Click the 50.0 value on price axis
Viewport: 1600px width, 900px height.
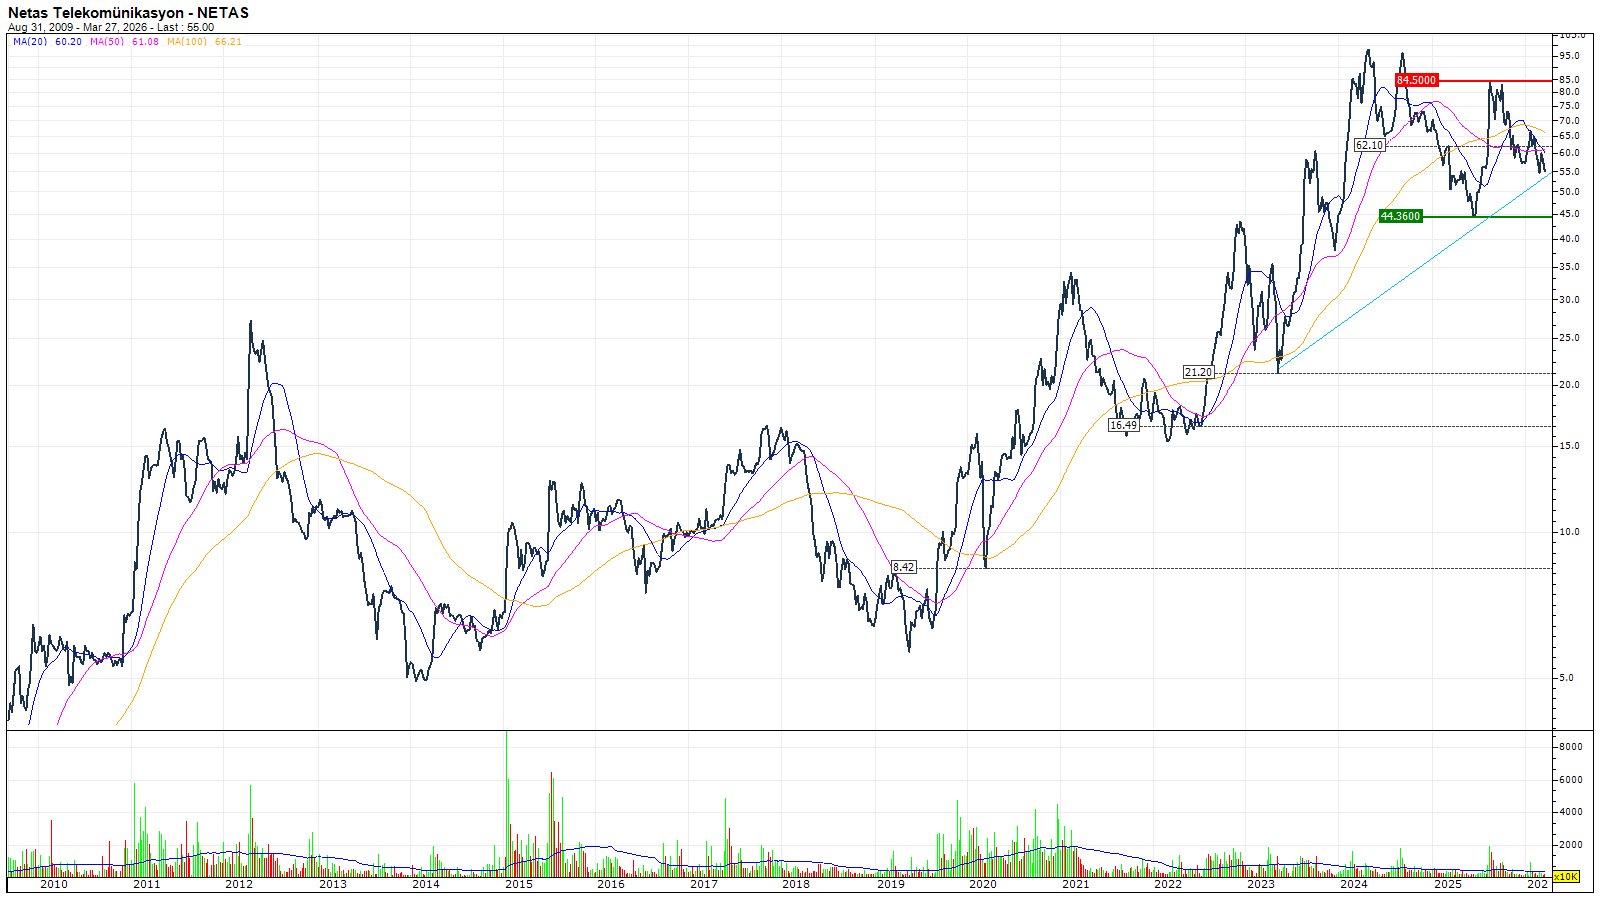coord(1569,192)
